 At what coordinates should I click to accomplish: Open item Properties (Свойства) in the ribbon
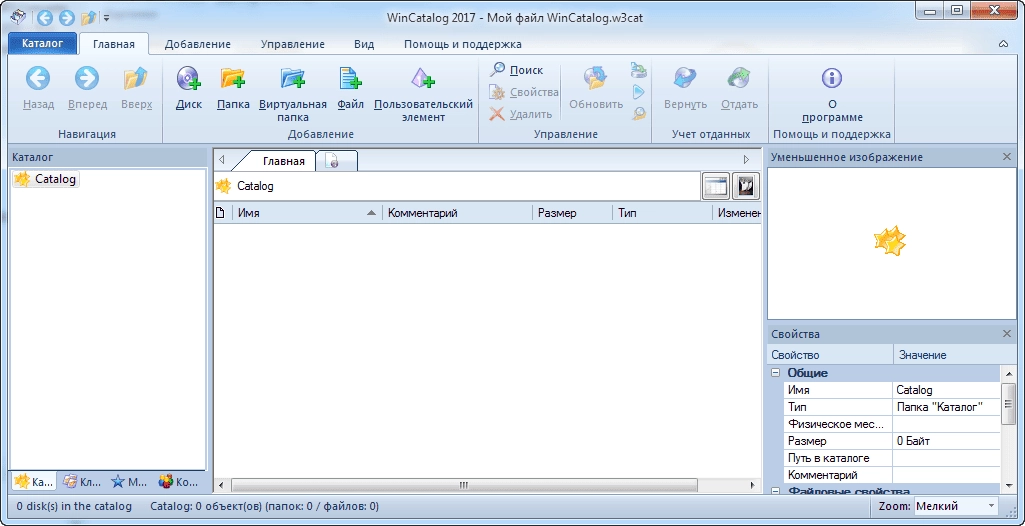524,92
